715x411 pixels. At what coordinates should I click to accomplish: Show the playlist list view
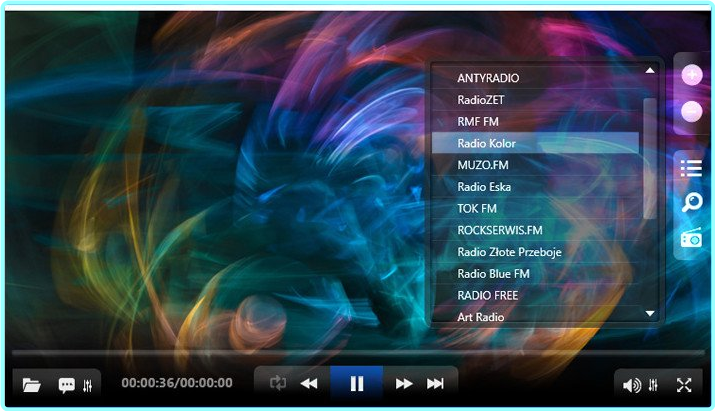[691, 169]
